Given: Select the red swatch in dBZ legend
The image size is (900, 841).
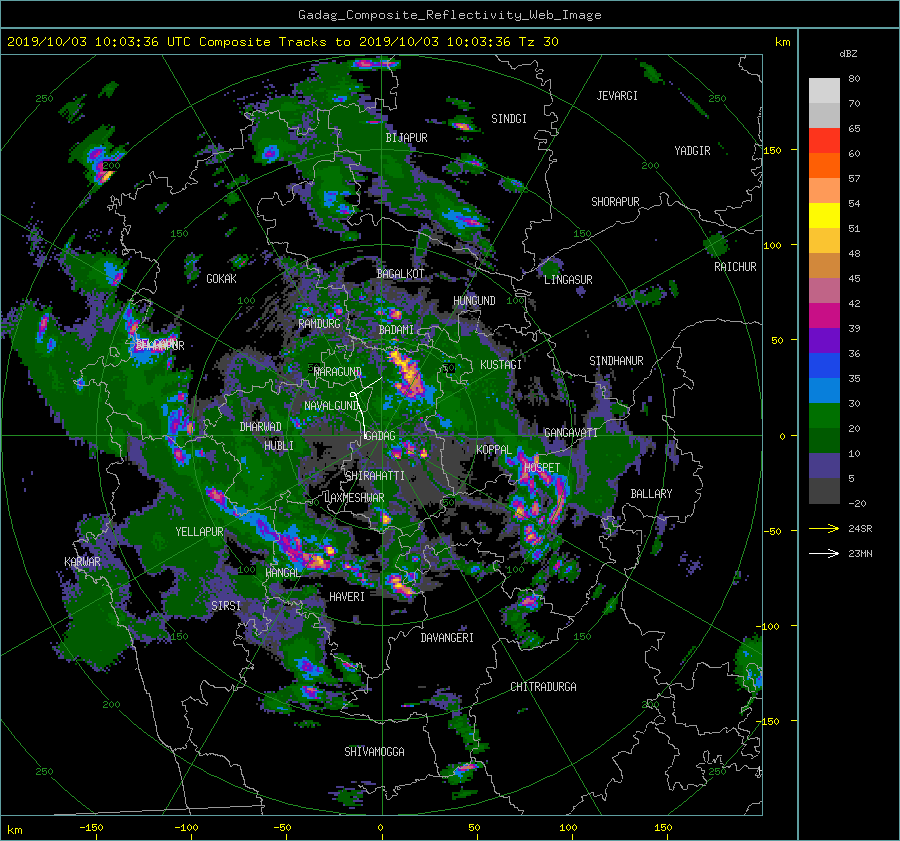Looking at the screenshot, I should [824, 141].
